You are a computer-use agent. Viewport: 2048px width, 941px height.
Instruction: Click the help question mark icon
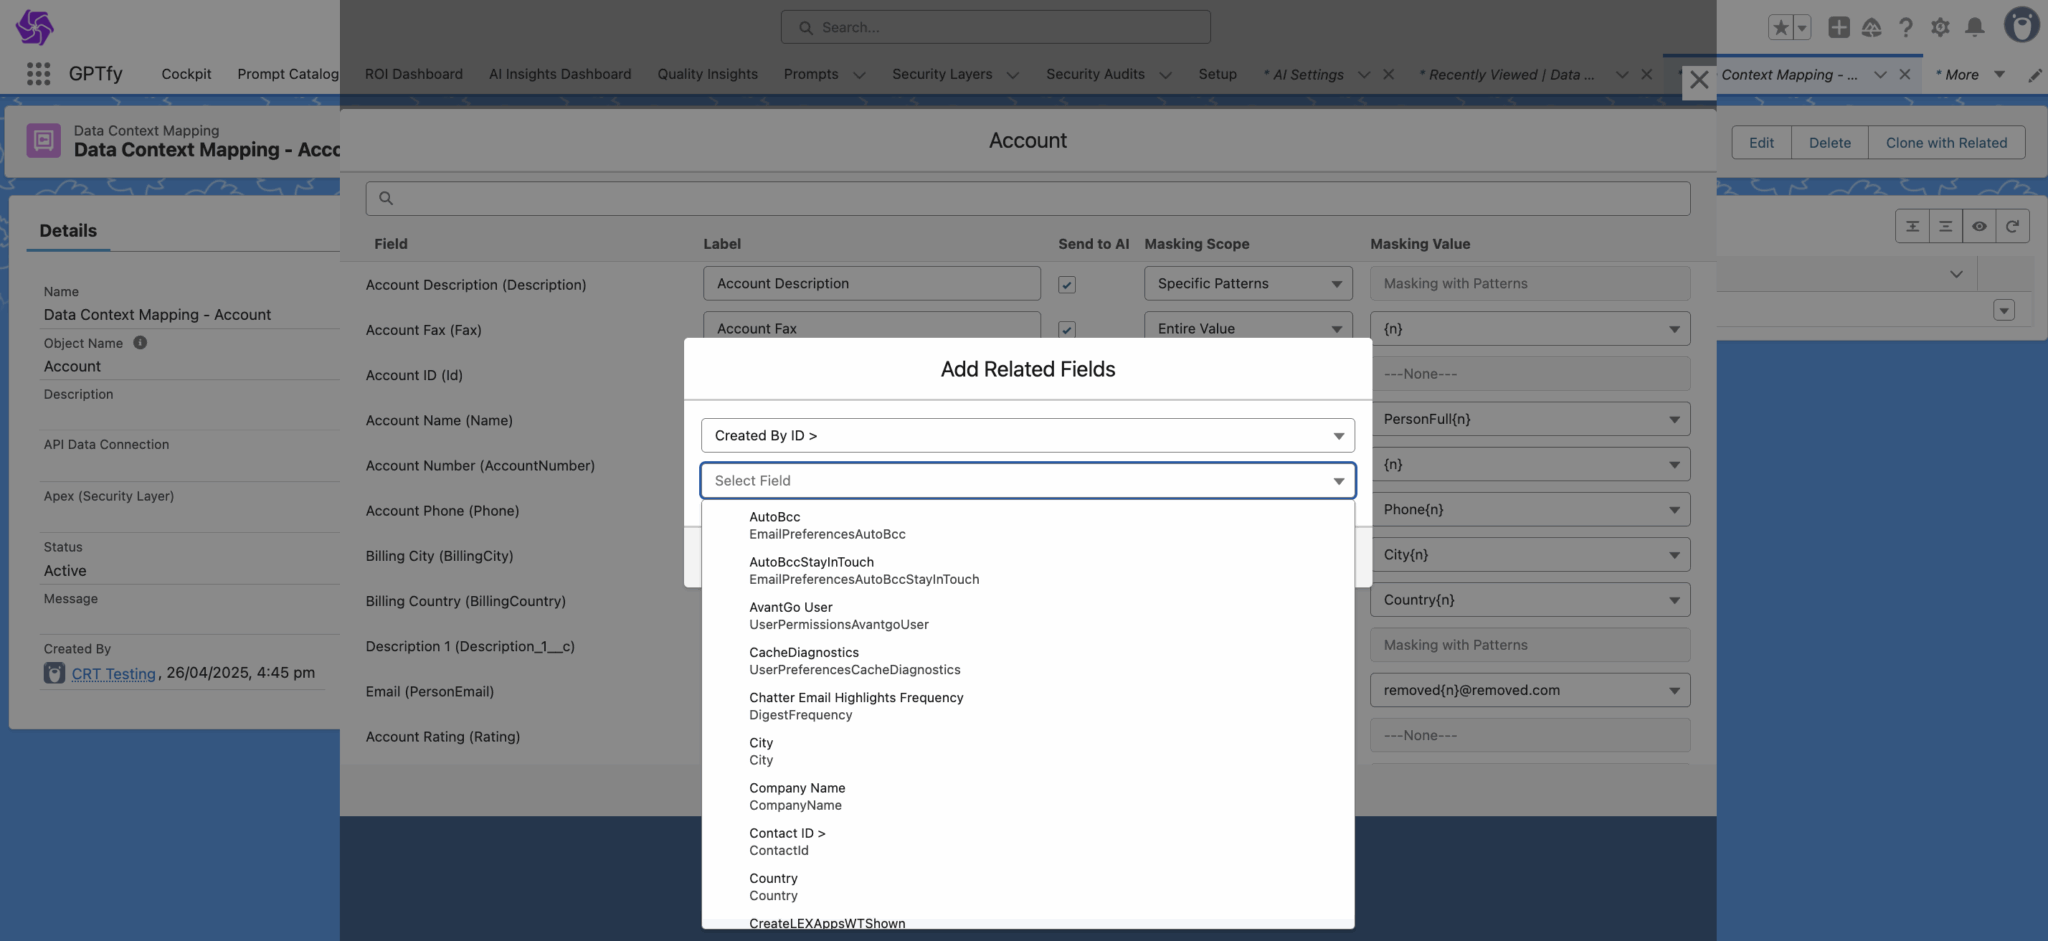coord(1906,27)
